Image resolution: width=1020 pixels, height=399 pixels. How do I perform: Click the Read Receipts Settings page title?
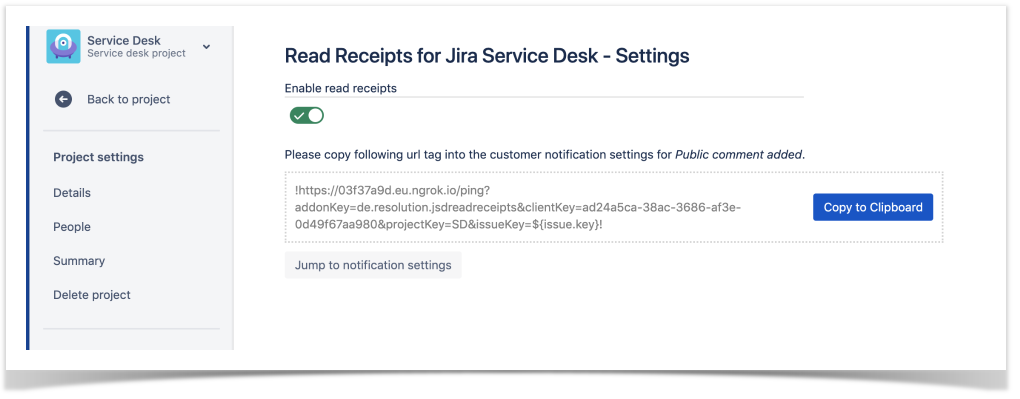click(x=487, y=56)
